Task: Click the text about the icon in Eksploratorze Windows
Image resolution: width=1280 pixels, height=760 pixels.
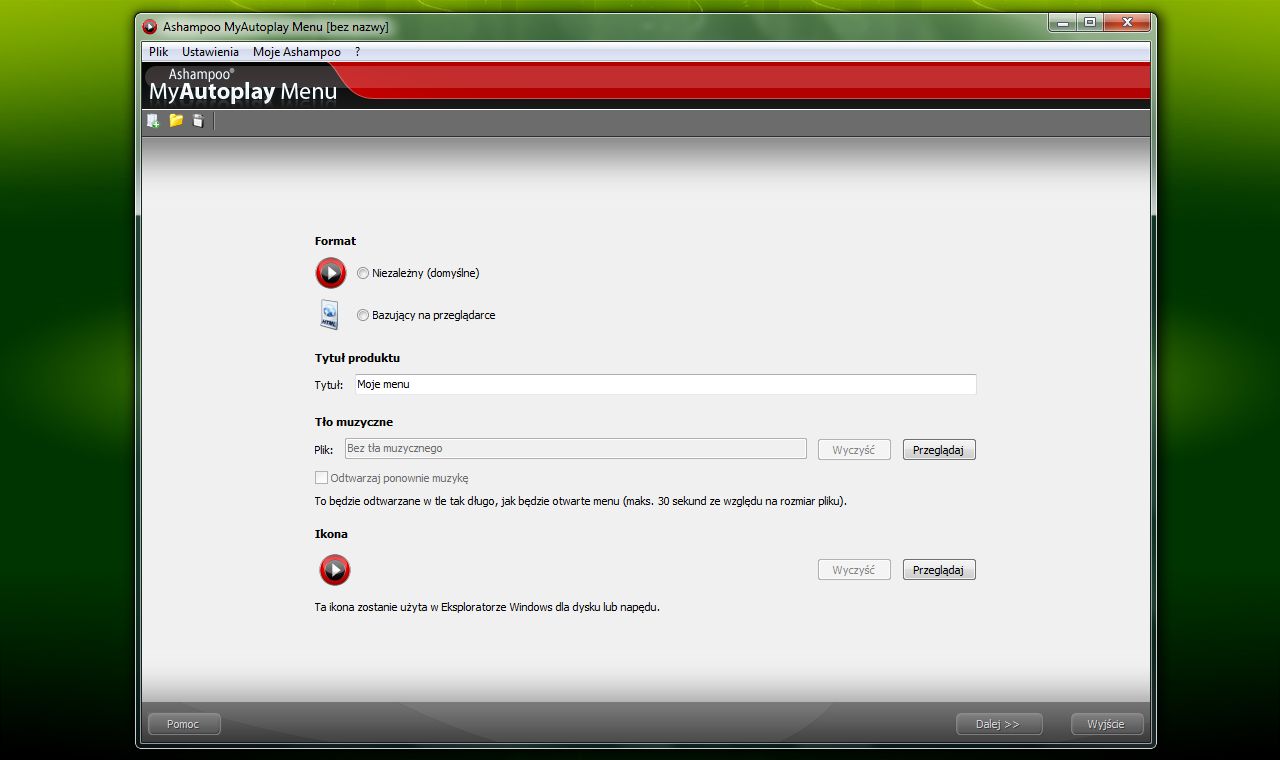Action: tap(487, 607)
